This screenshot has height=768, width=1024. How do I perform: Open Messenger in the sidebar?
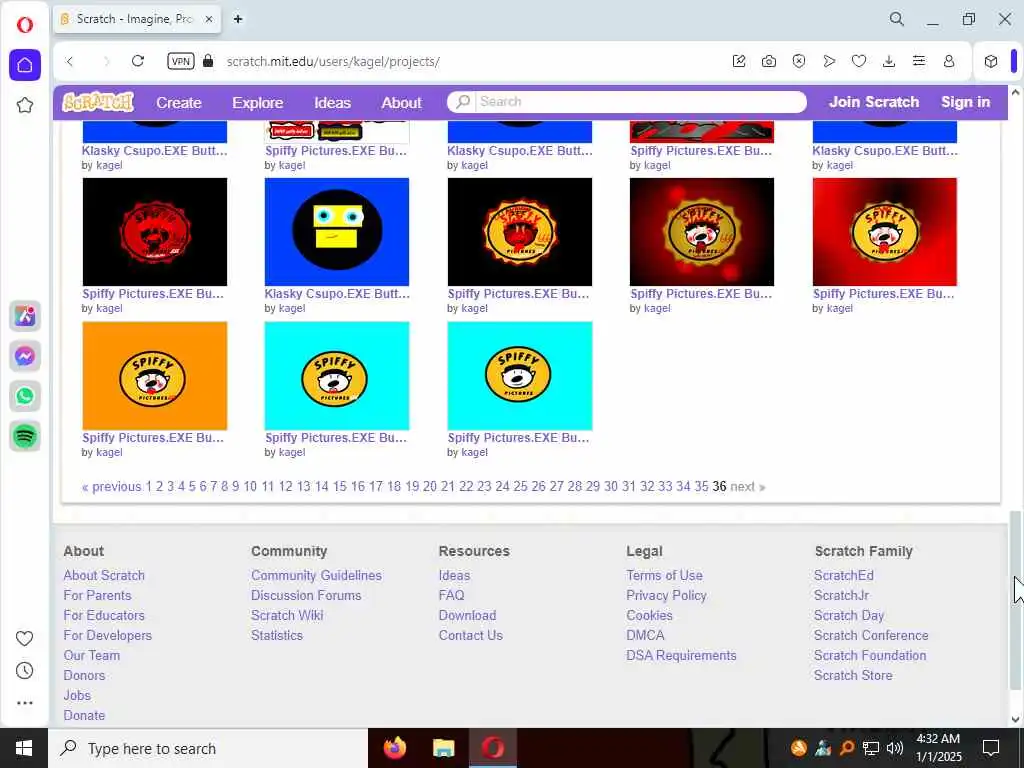coord(25,356)
